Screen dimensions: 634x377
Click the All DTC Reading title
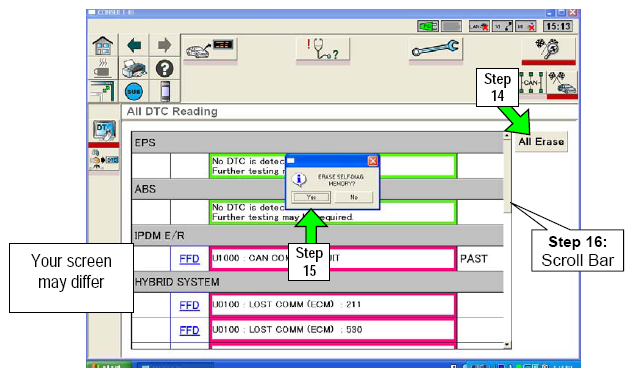172,111
